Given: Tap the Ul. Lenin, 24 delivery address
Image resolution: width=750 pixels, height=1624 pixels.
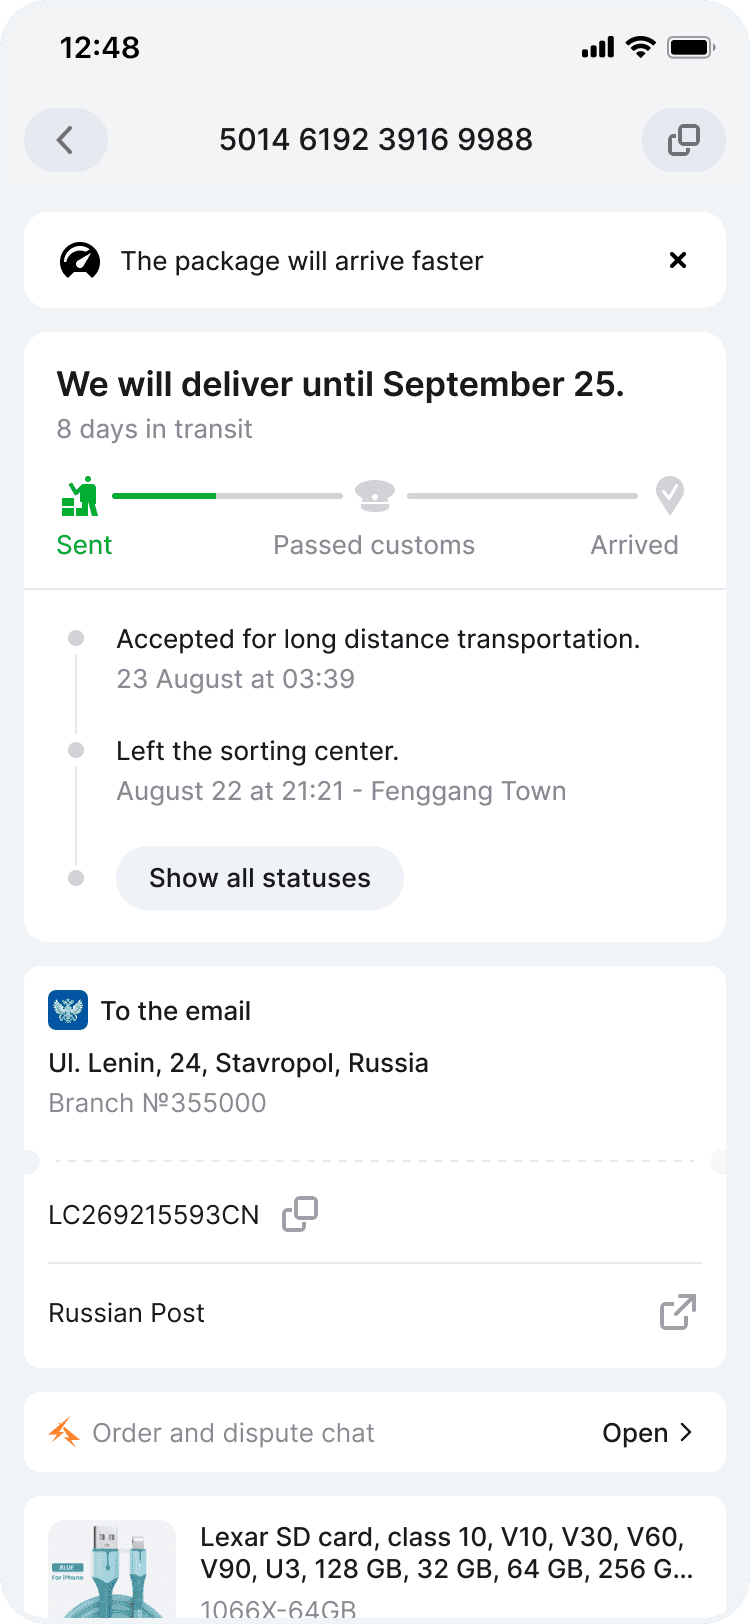Looking at the screenshot, I should (239, 1062).
